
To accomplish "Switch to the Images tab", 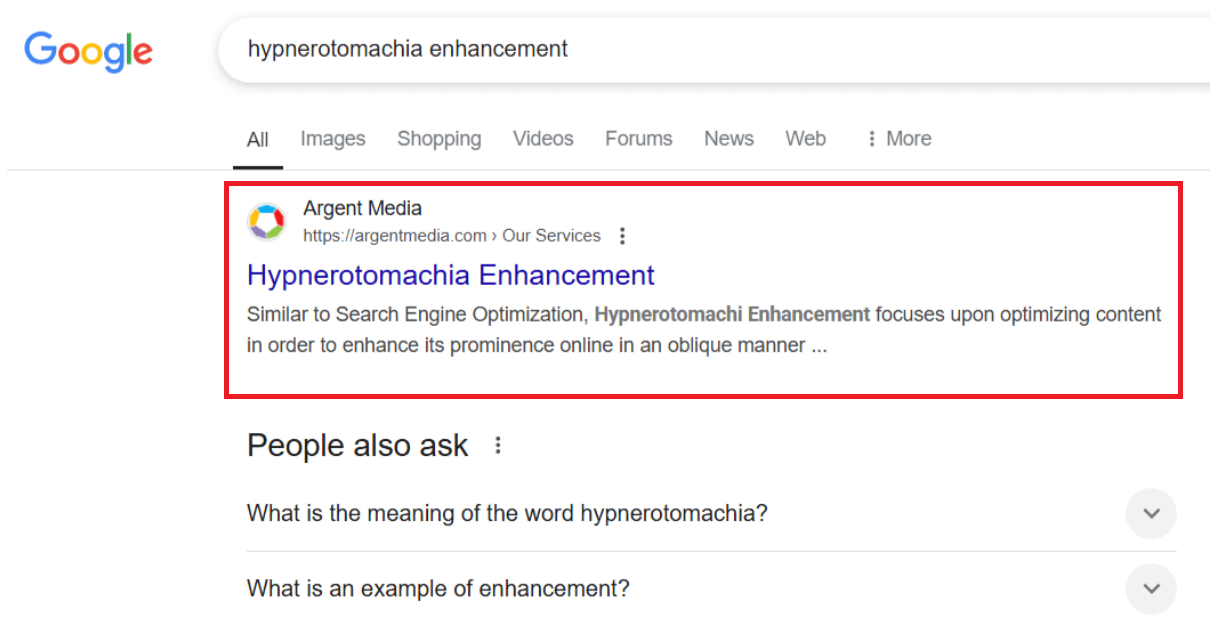I will 333,139.
